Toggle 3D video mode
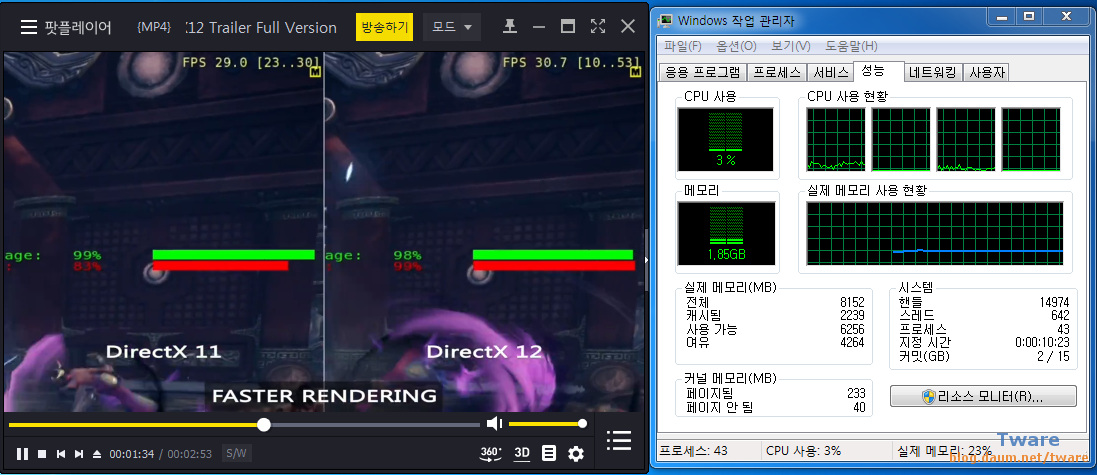 click(x=522, y=453)
